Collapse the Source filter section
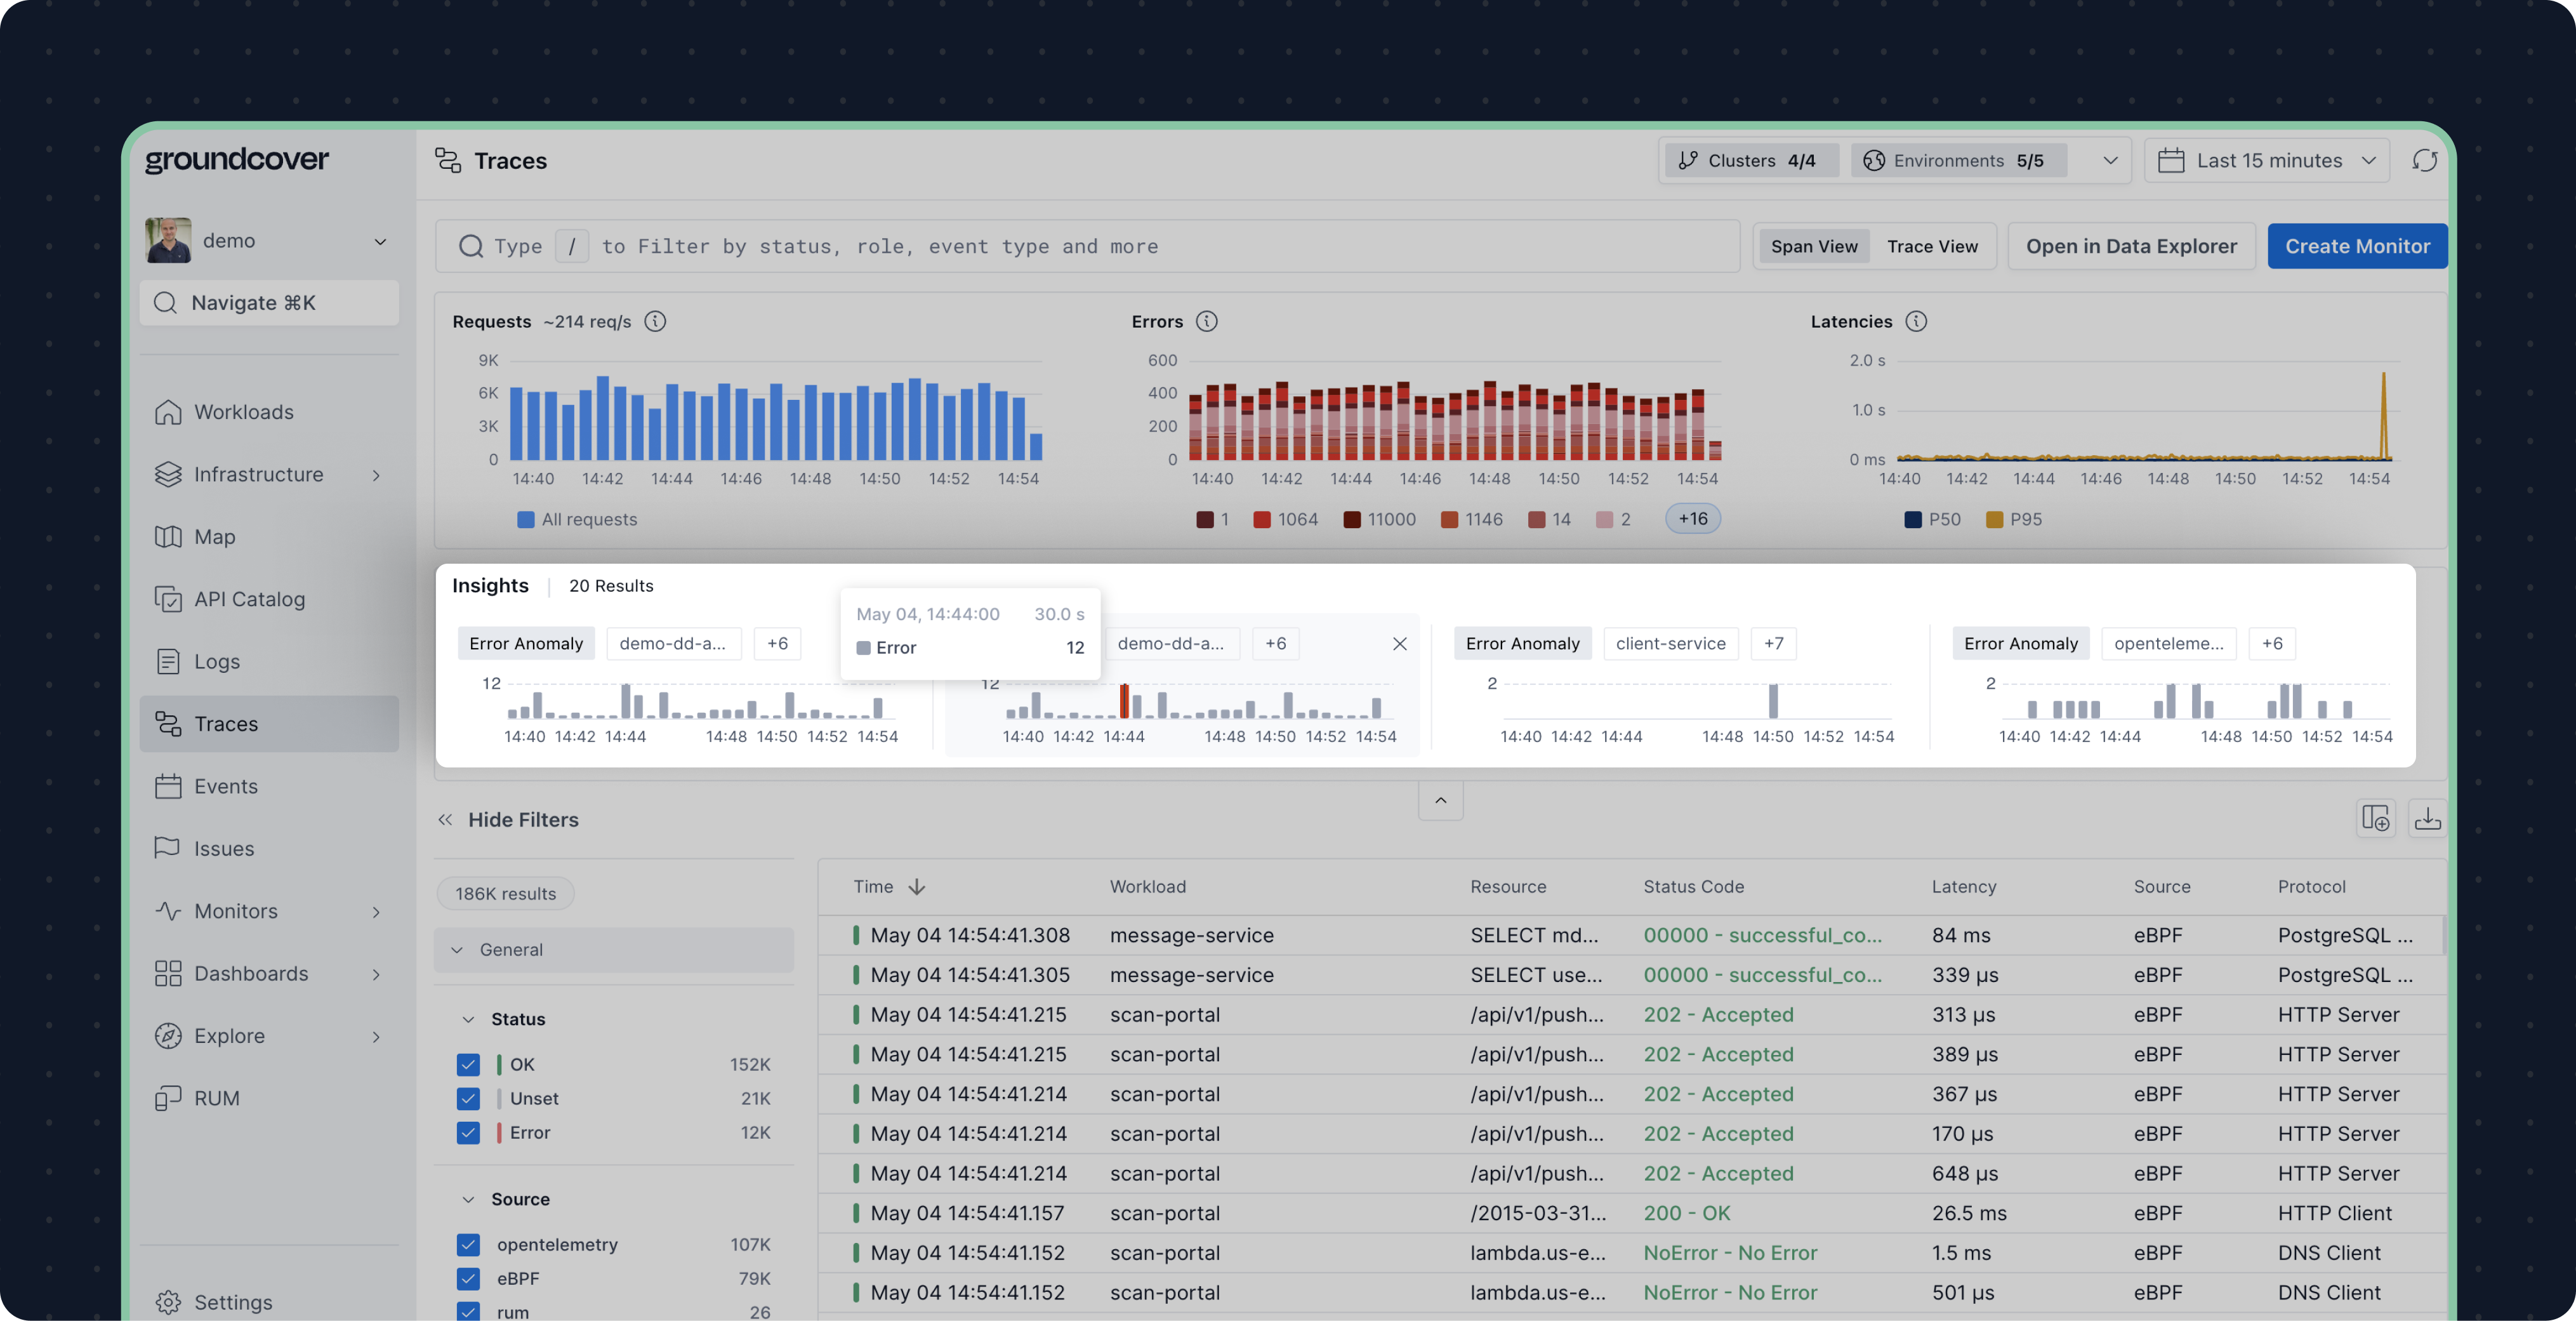 (x=468, y=1199)
